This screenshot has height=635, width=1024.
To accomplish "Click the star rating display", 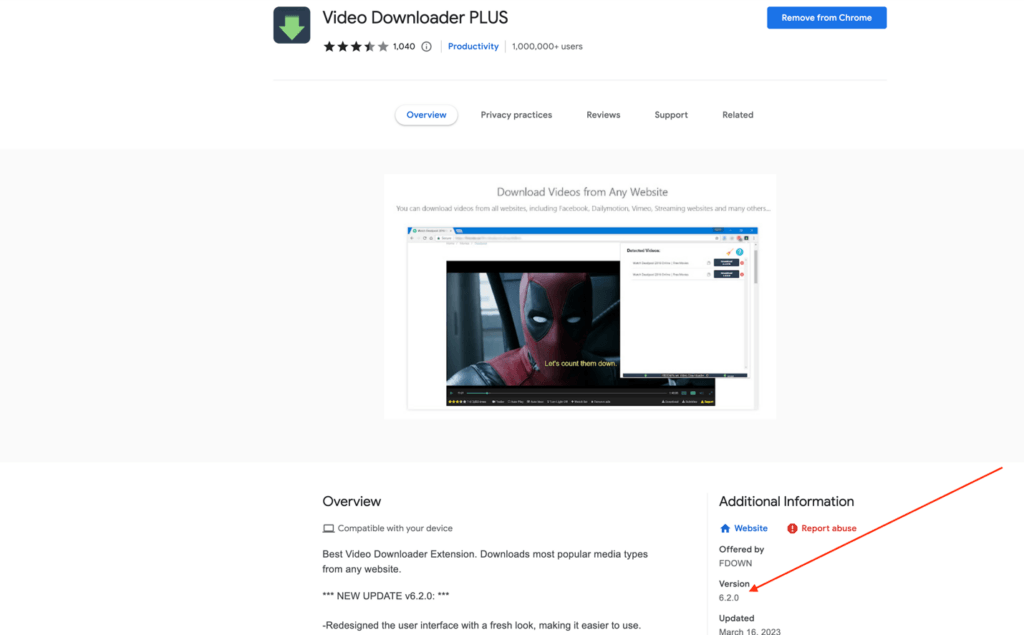I will [x=356, y=46].
